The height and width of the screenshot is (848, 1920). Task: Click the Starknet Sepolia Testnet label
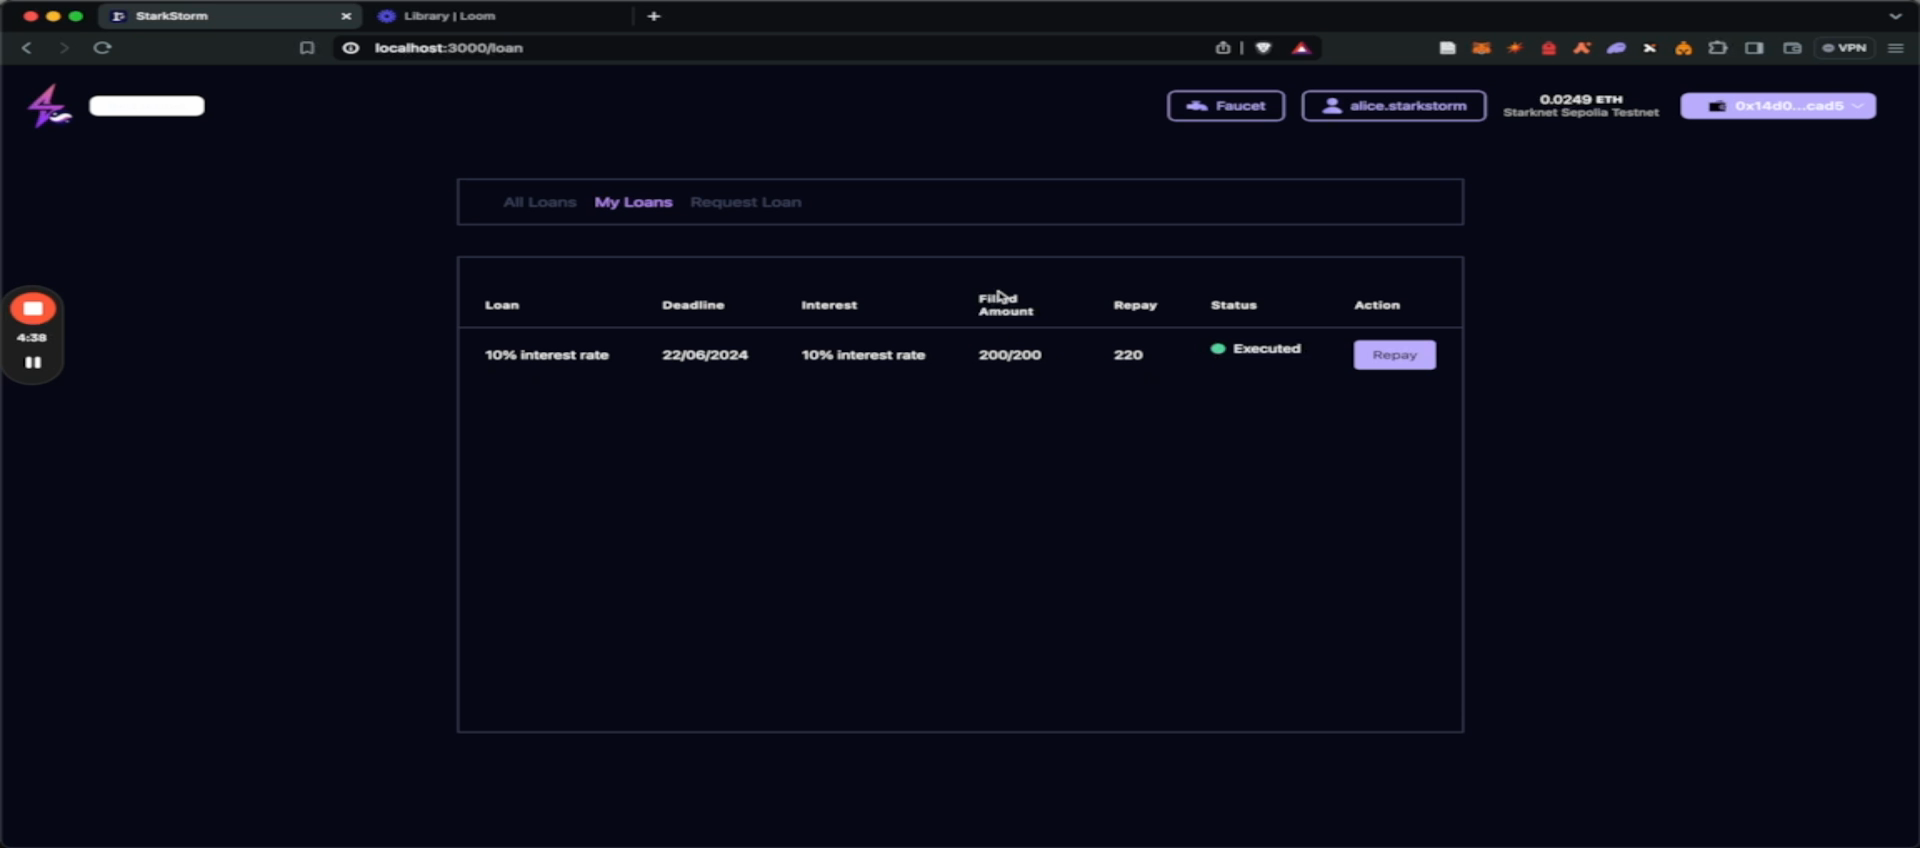coord(1581,113)
